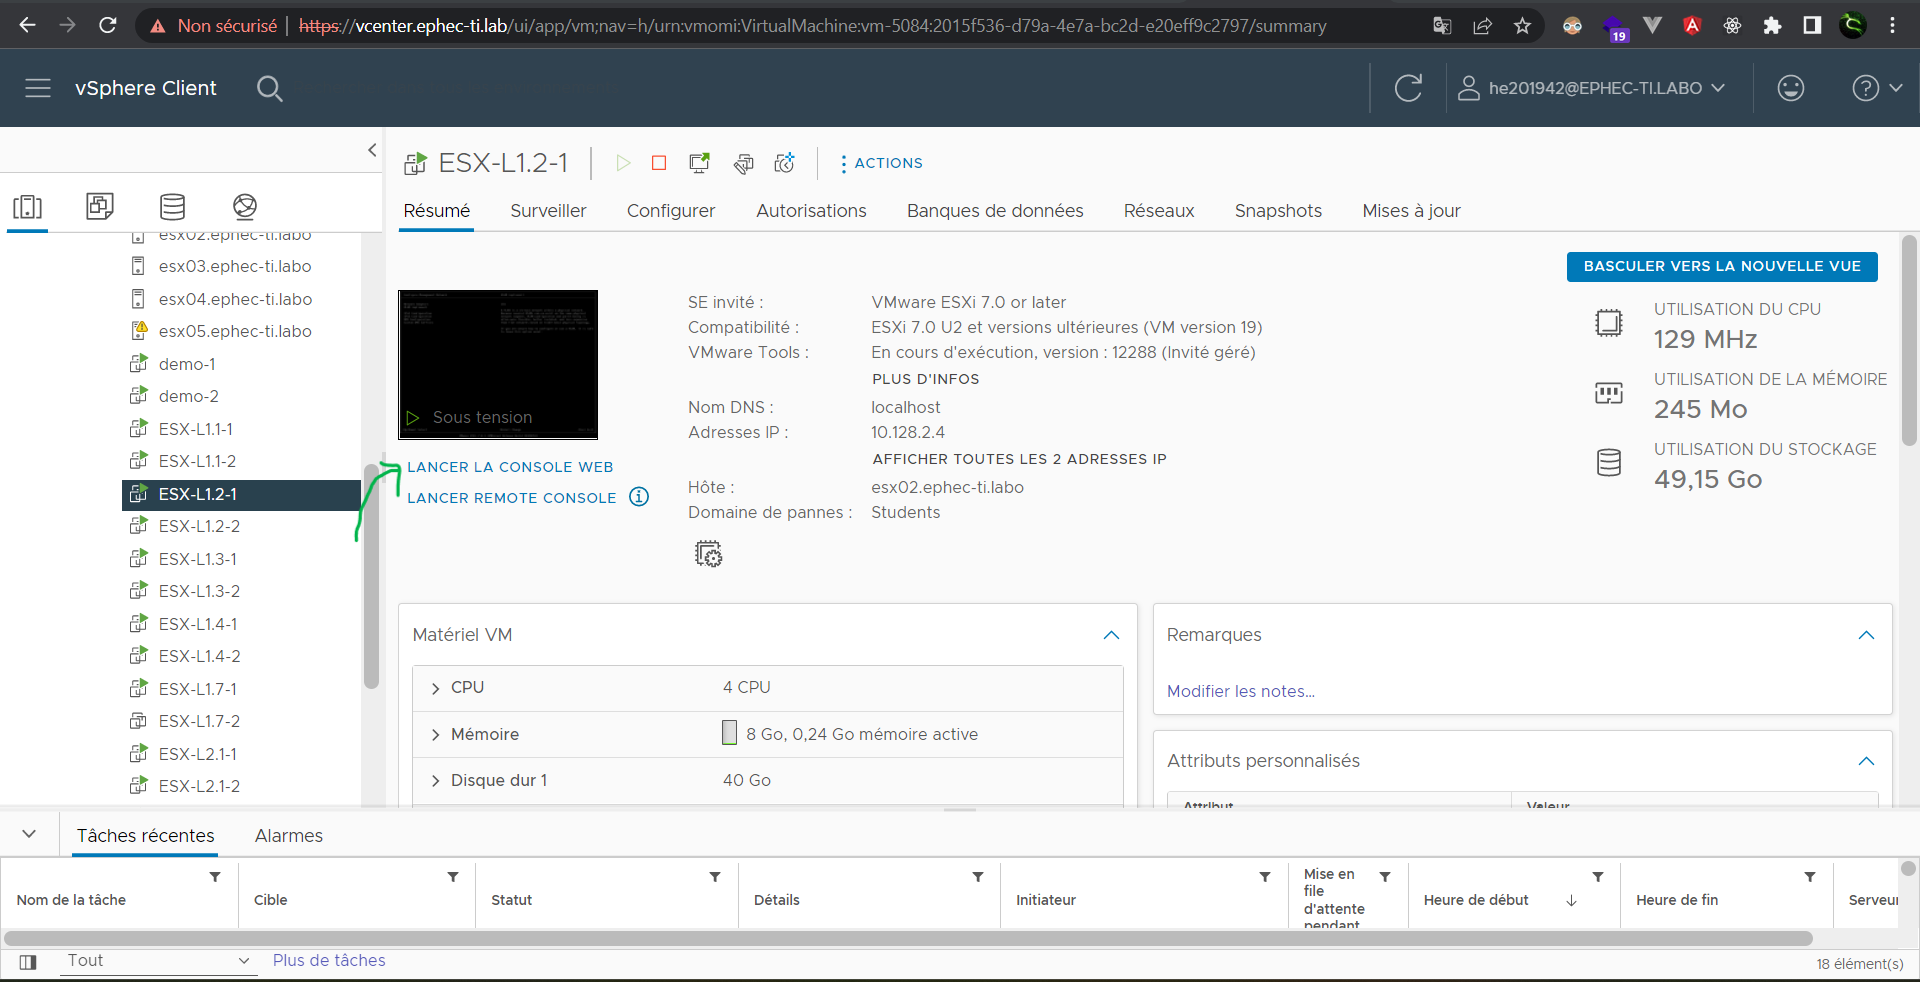Collapse the recent tasks bottom panel

click(29, 834)
